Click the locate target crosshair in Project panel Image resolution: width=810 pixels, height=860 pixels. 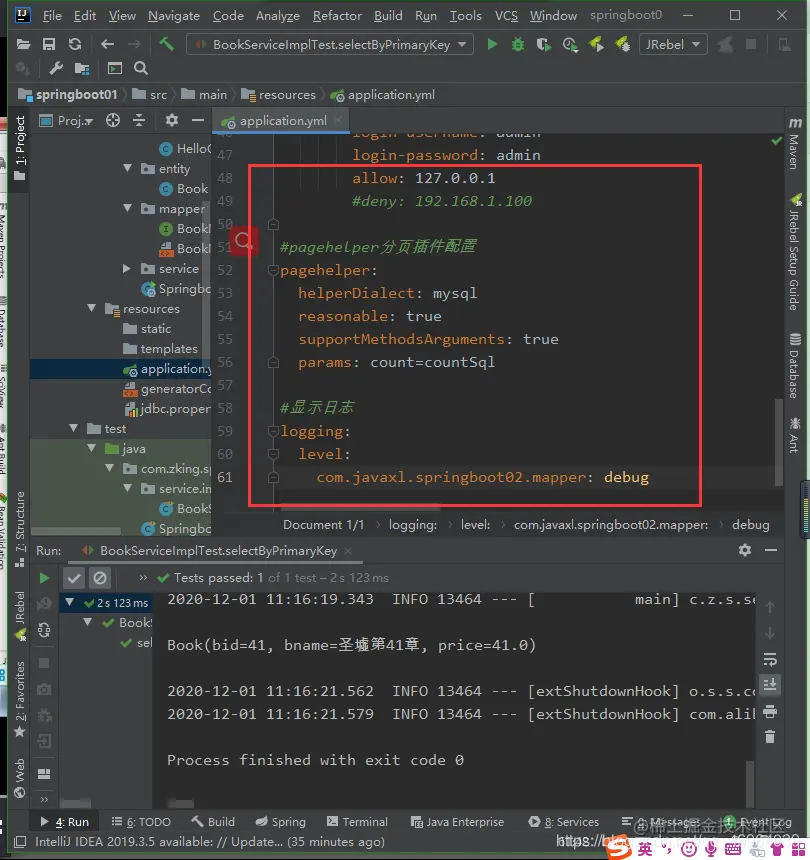point(113,120)
